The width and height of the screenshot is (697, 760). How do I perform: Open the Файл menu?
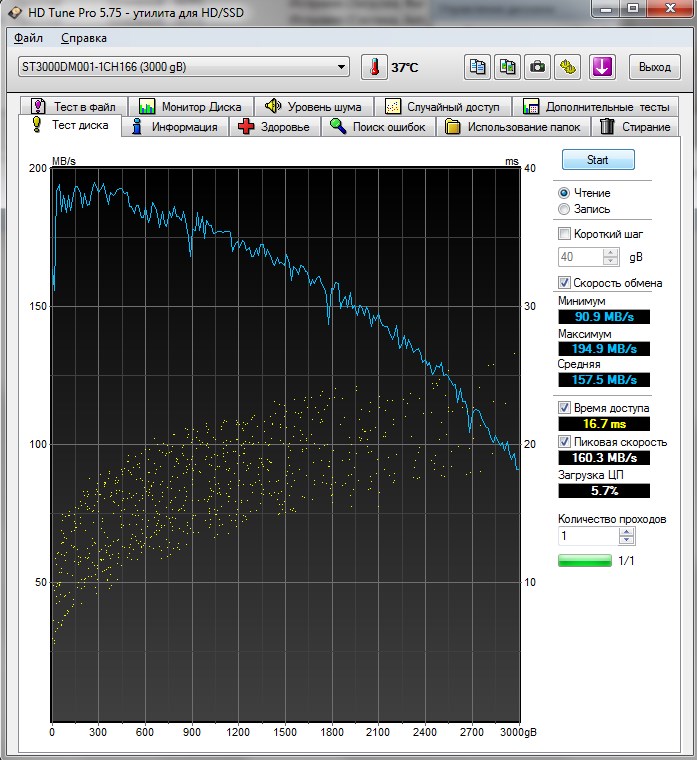[29, 38]
